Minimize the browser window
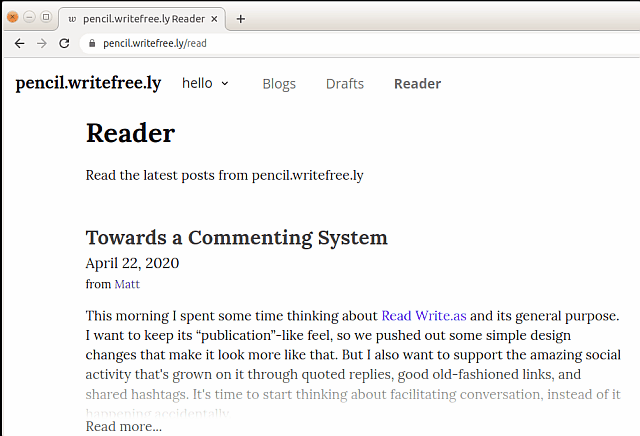Image resolution: width=640 pixels, height=436 pixels. click(x=29, y=17)
